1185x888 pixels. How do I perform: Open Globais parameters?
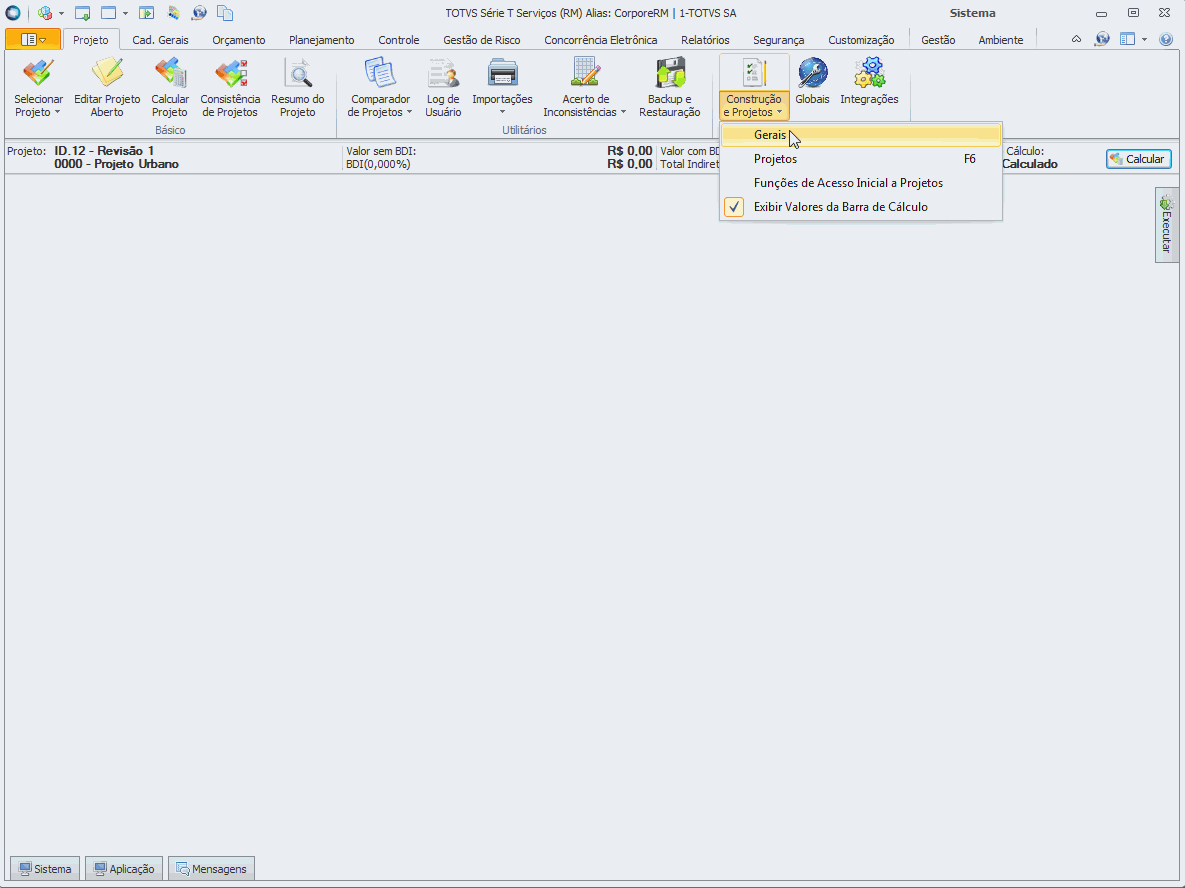(812, 82)
